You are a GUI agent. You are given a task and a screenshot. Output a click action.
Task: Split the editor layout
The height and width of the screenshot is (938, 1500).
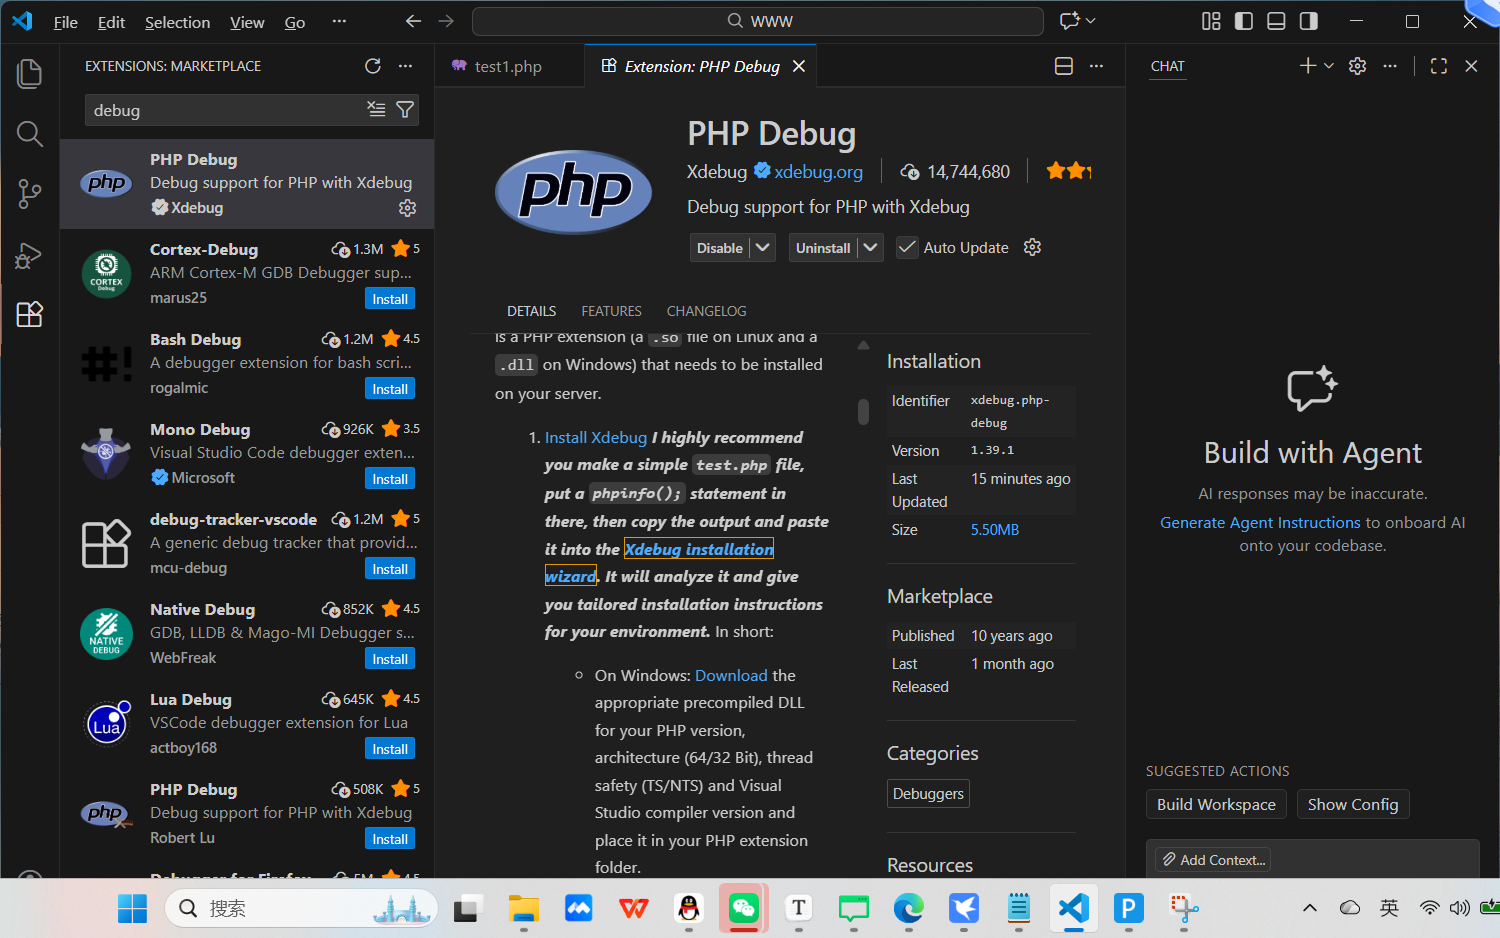coord(1064,66)
